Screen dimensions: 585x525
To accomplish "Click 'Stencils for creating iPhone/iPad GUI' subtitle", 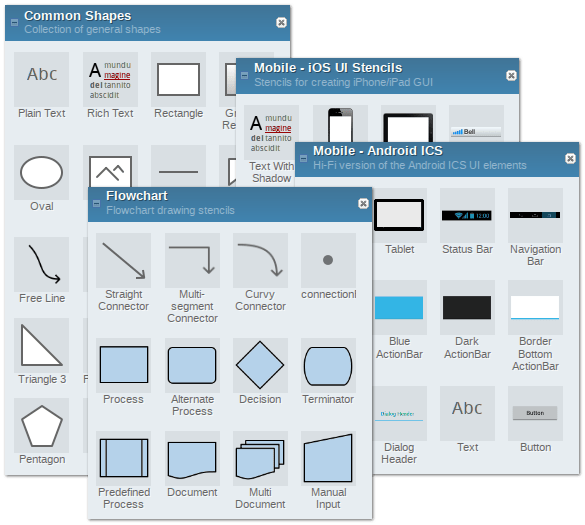I will [343, 82].
